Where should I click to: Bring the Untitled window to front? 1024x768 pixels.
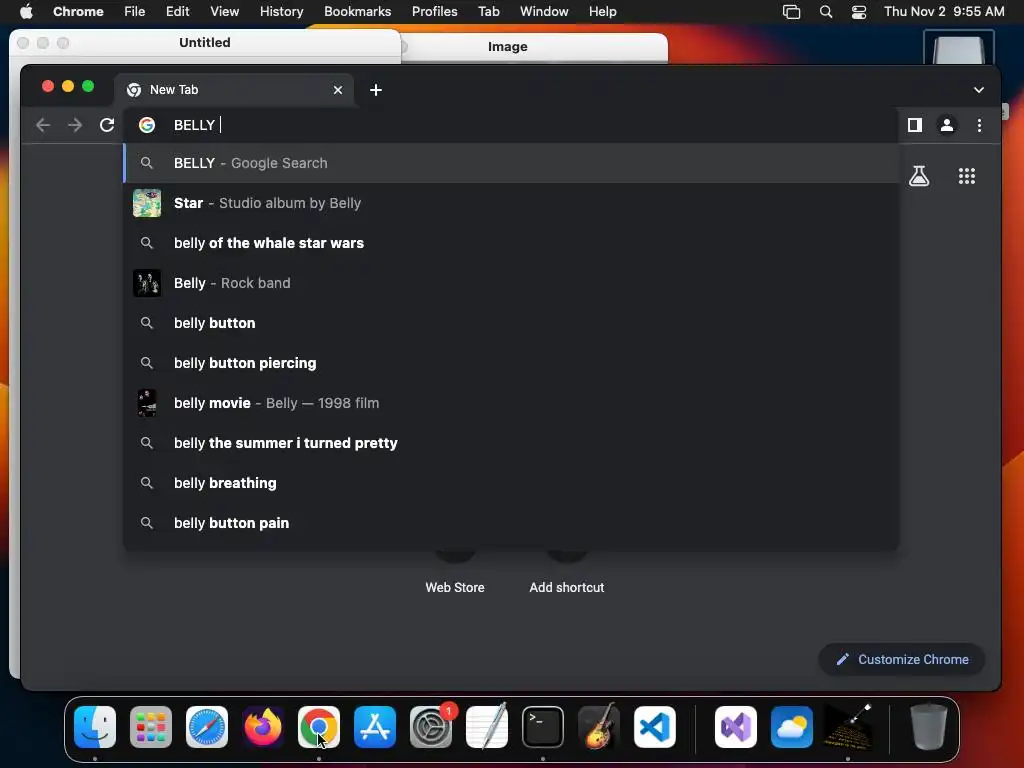point(204,42)
